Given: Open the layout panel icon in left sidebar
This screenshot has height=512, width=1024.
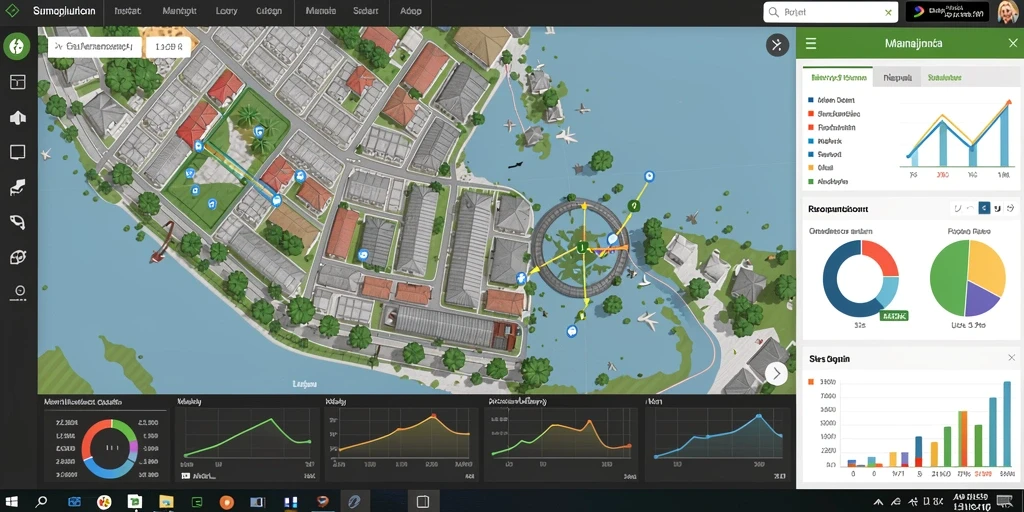Looking at the screenshot, I should (18, 82).
